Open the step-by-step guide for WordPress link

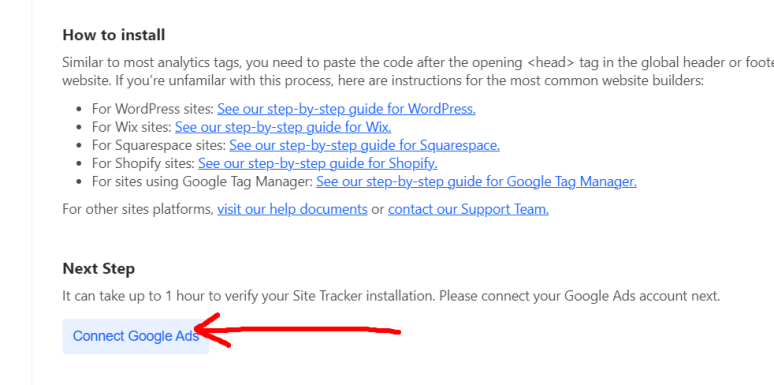click(347, 109)
